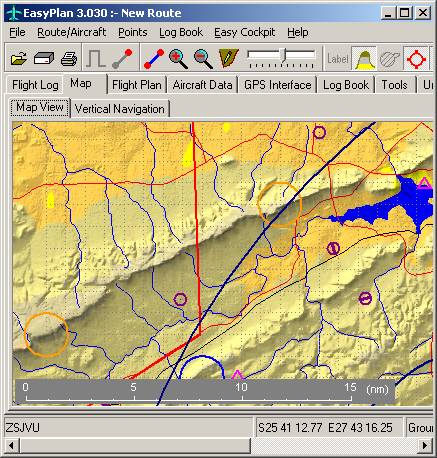The width and height of the screenshot is (437, 458).
Task: Select the Map tab
Action: pyautogui.click(x=80, y=83)
